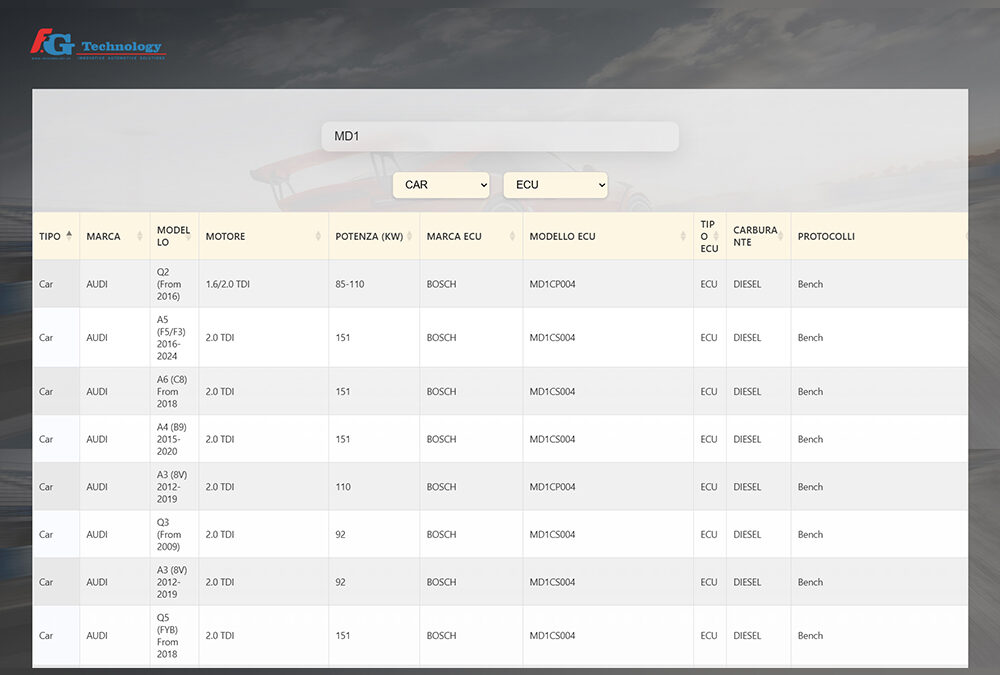Click the A5 (F5/F3) 2016-2024 model cell
The image size is (1000, 675).
(171, 337)
